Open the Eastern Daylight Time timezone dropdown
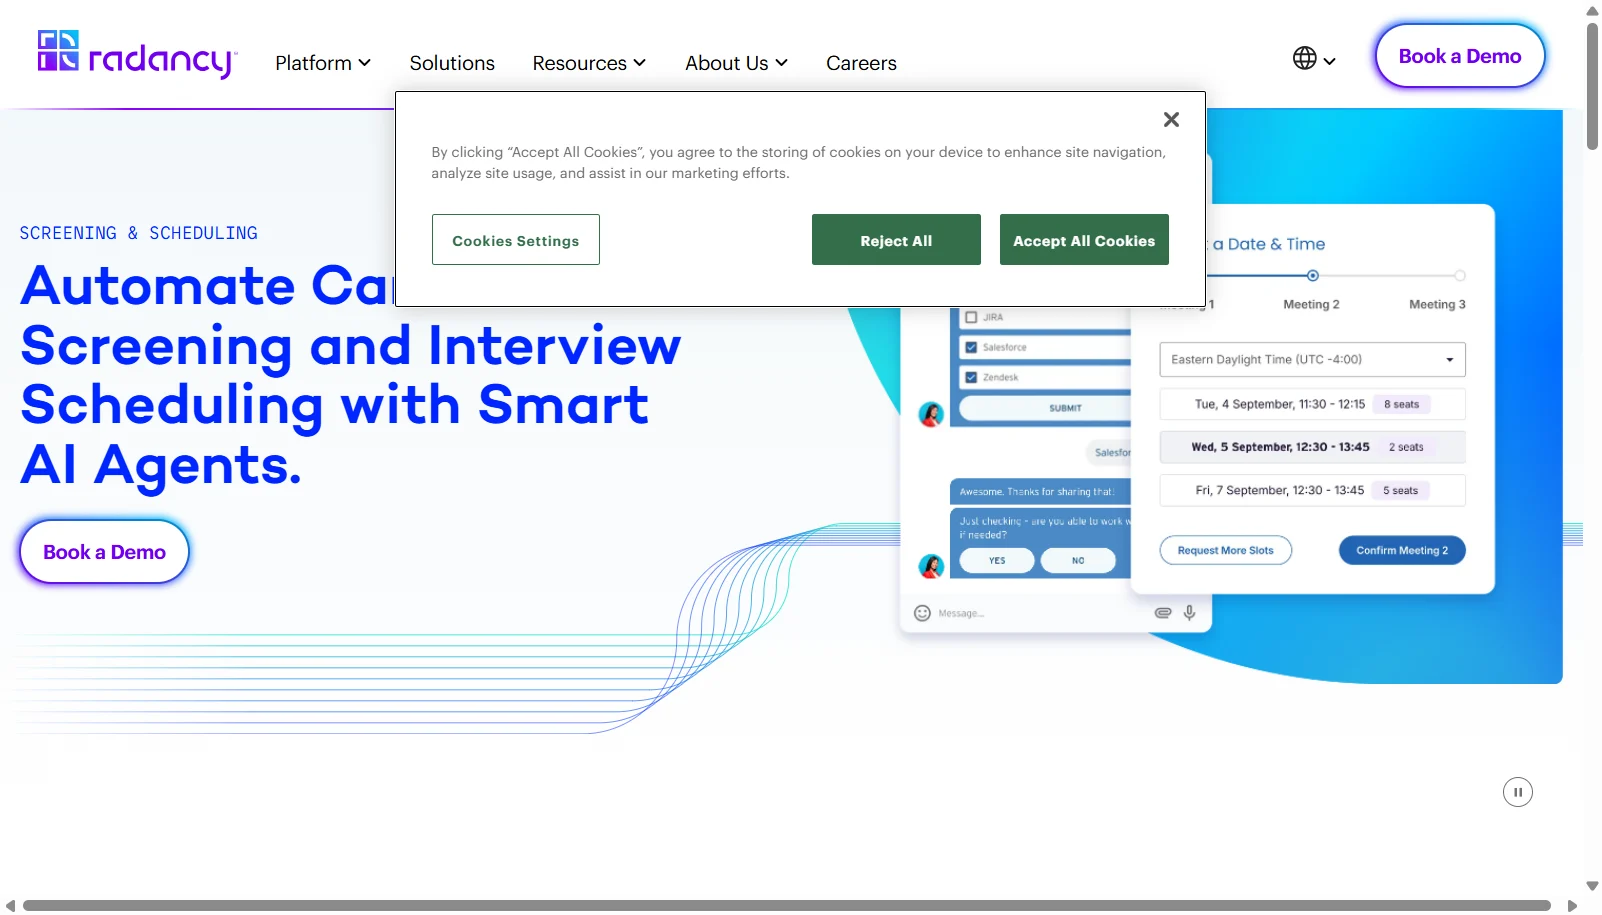 1312,359
